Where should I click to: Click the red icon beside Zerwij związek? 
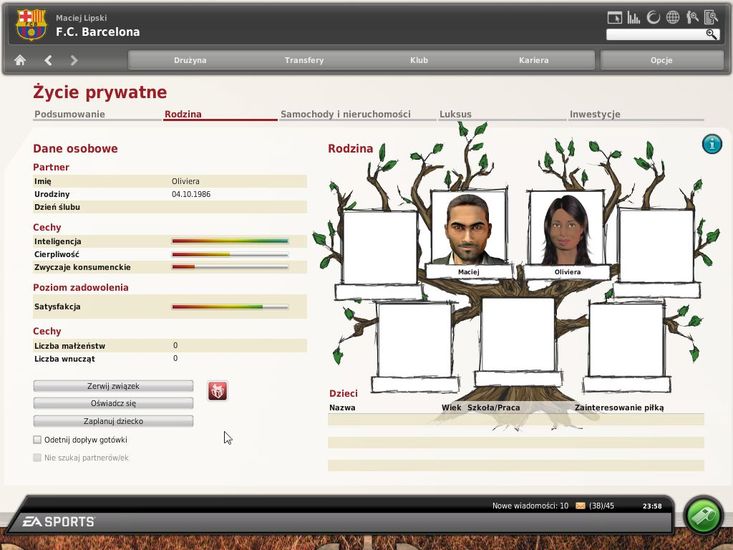(217, 391)
